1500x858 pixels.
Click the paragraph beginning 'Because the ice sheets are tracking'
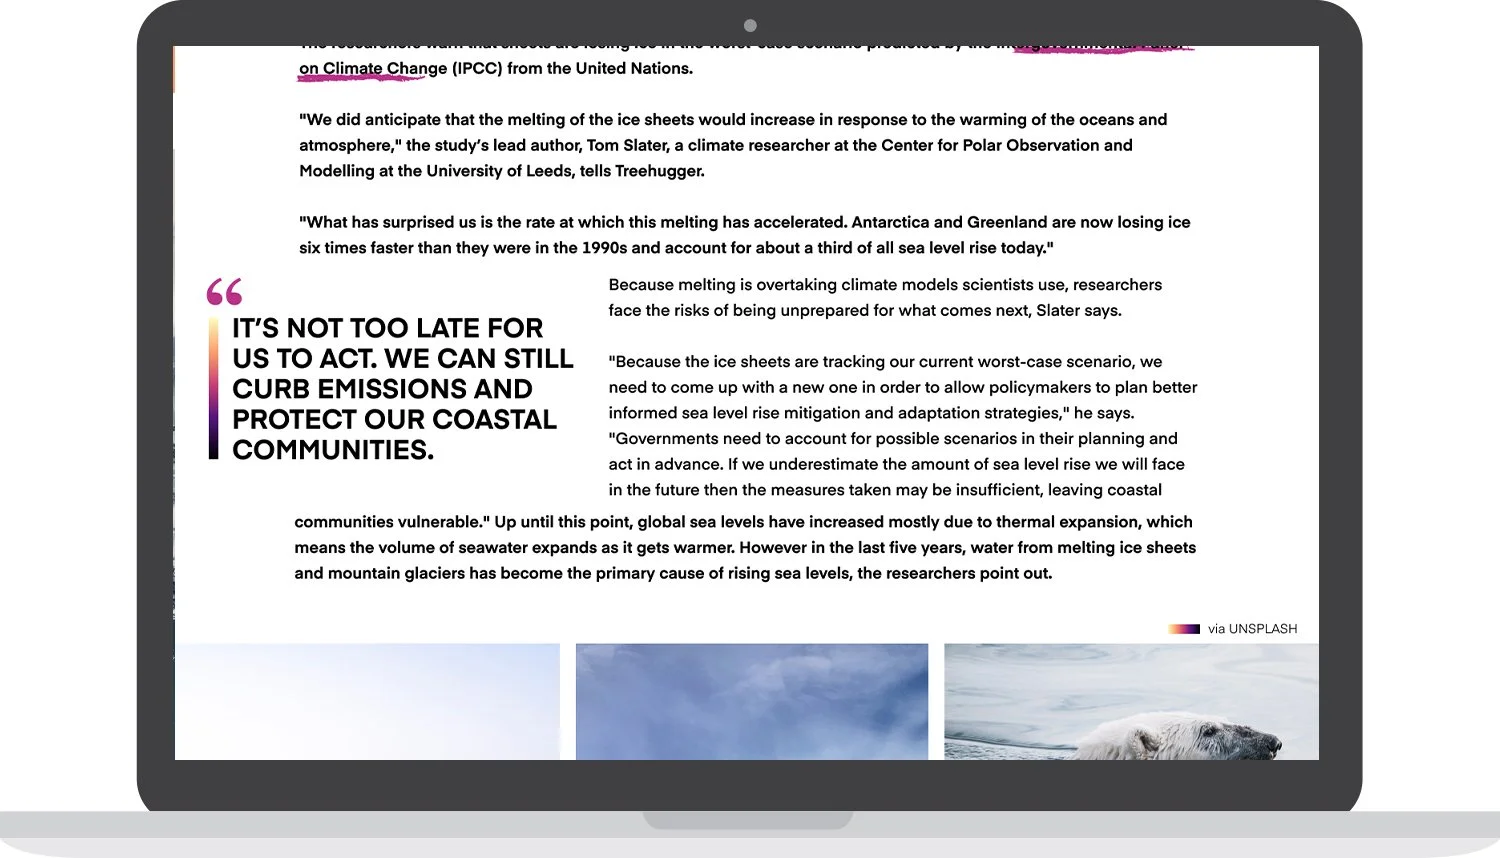click(x=903, y=425)
